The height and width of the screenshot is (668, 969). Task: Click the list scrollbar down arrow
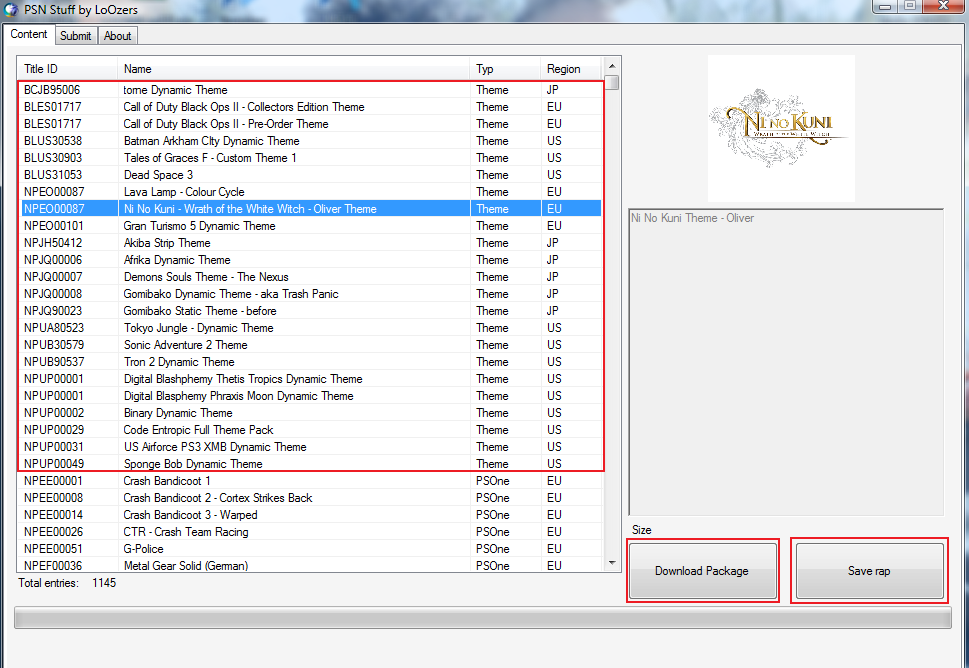tap(612, 563)
